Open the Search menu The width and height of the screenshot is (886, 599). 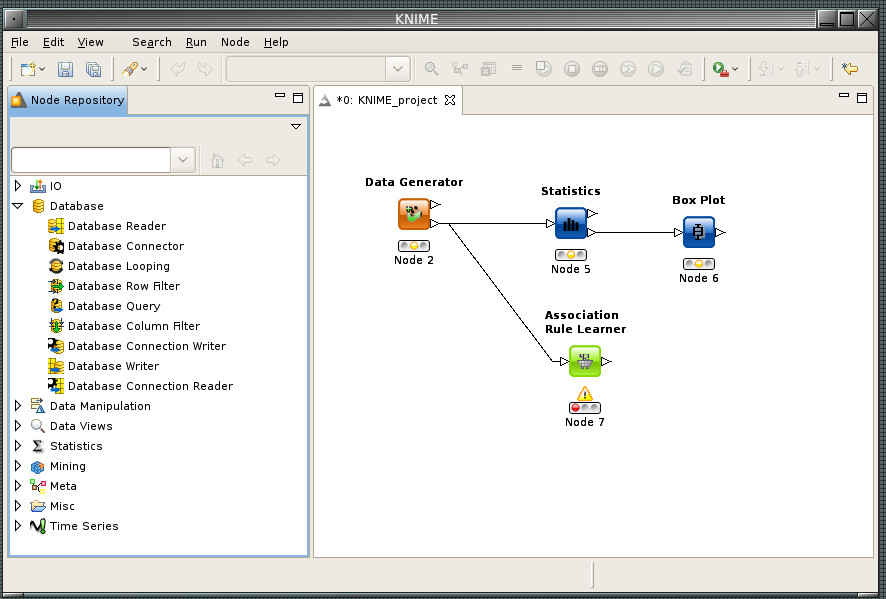[151, 42]
